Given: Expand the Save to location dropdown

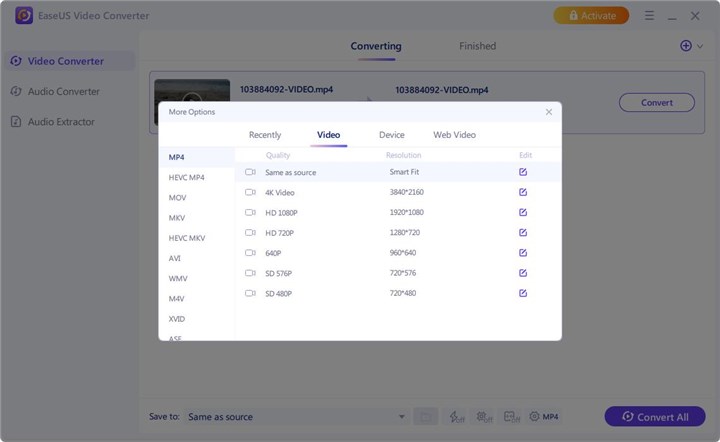Looking at the screenshot, I should point(402,417).
